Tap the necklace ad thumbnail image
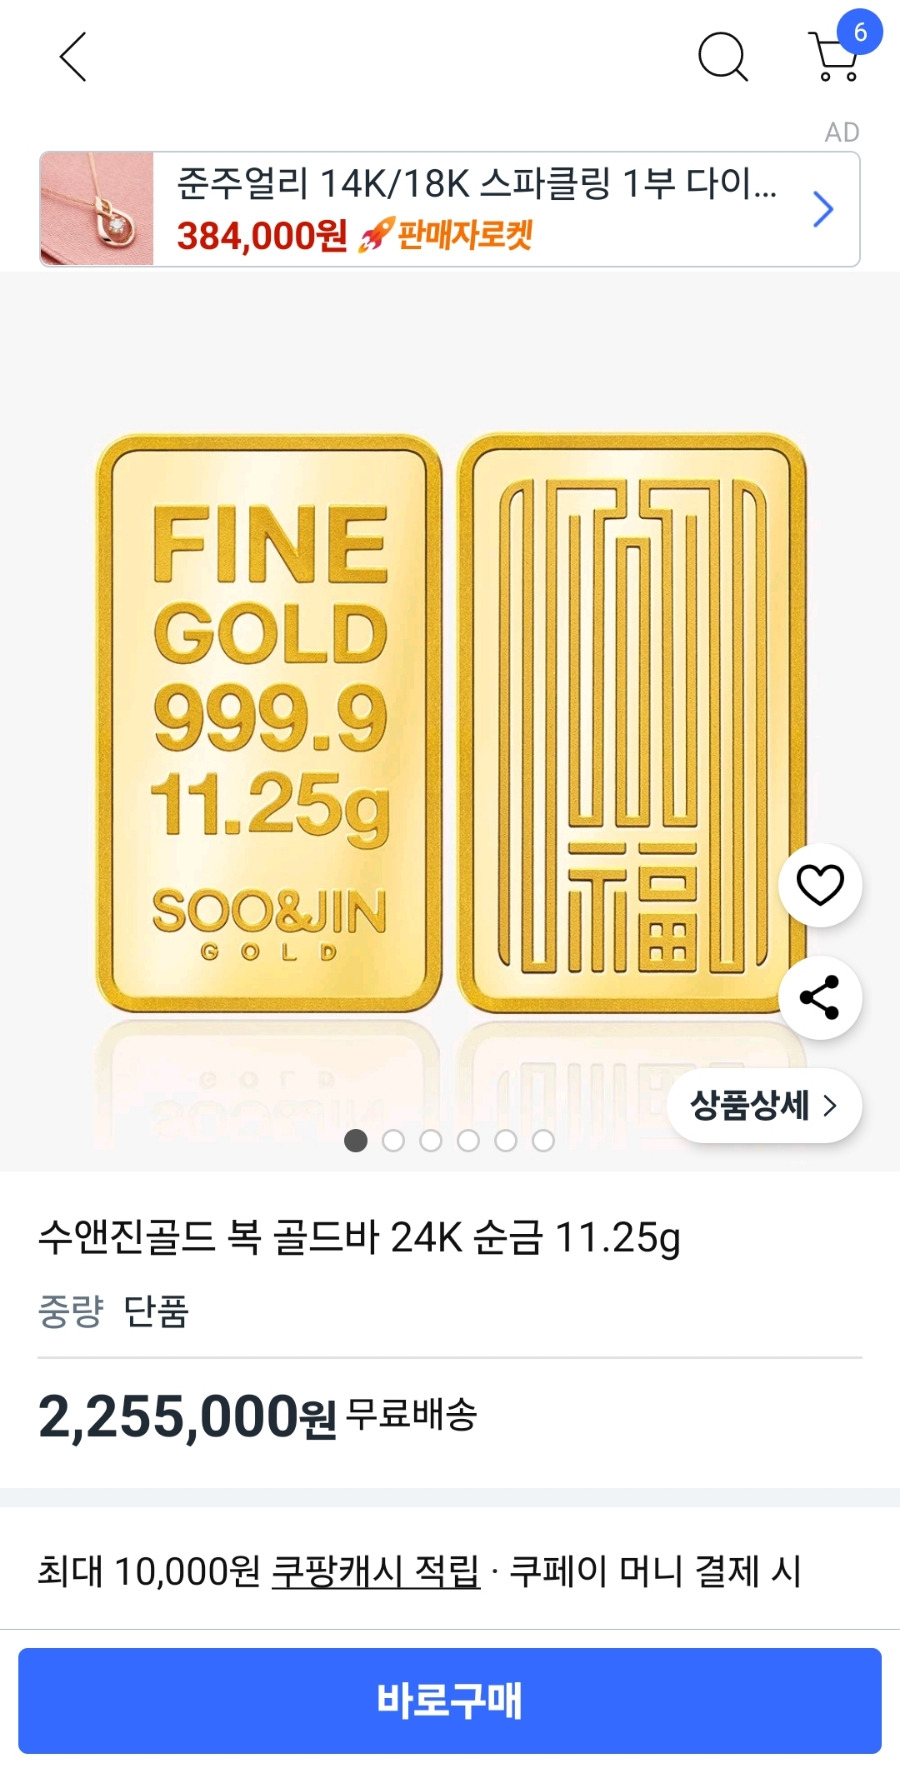The height and width of the screenshot is (1773, 900). (97, 209)
